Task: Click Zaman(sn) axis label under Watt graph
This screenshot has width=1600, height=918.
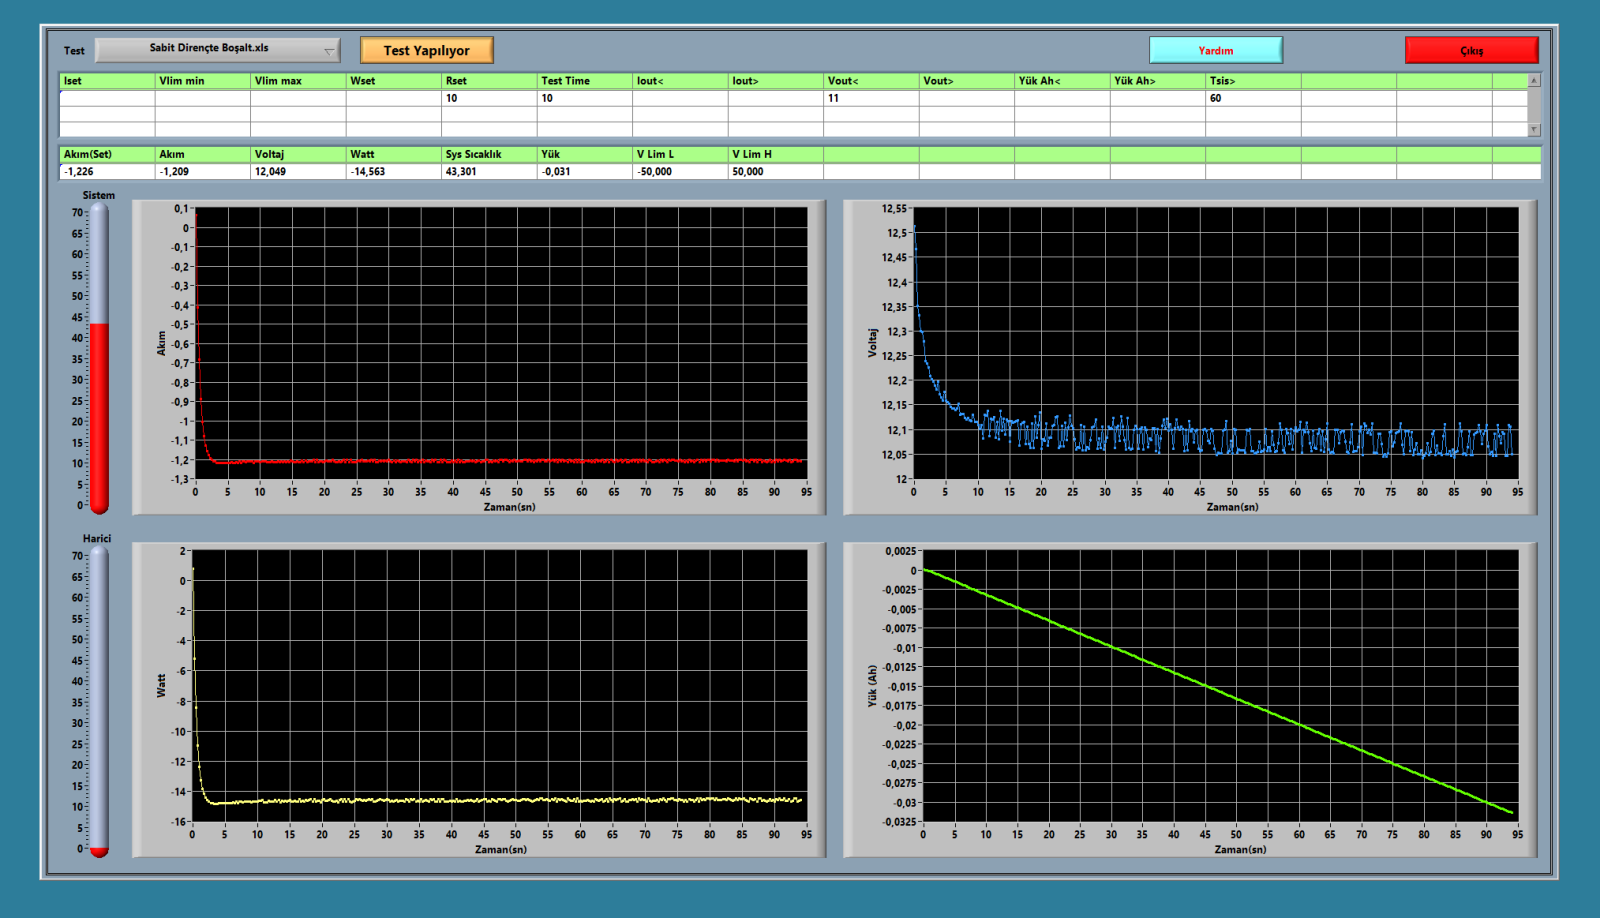Action: tap(501, 850)
